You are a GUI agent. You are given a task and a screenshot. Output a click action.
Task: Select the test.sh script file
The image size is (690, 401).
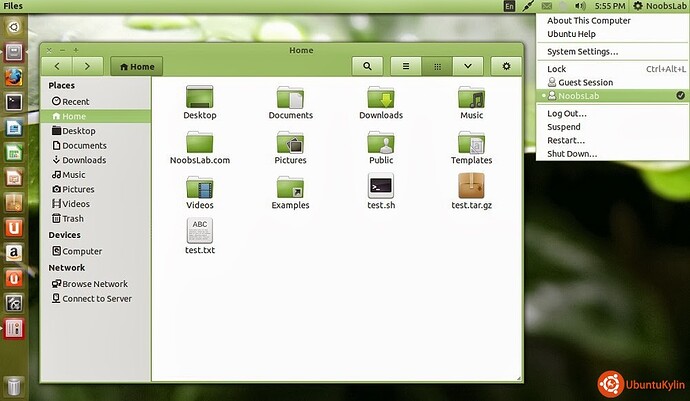(381, 186)
